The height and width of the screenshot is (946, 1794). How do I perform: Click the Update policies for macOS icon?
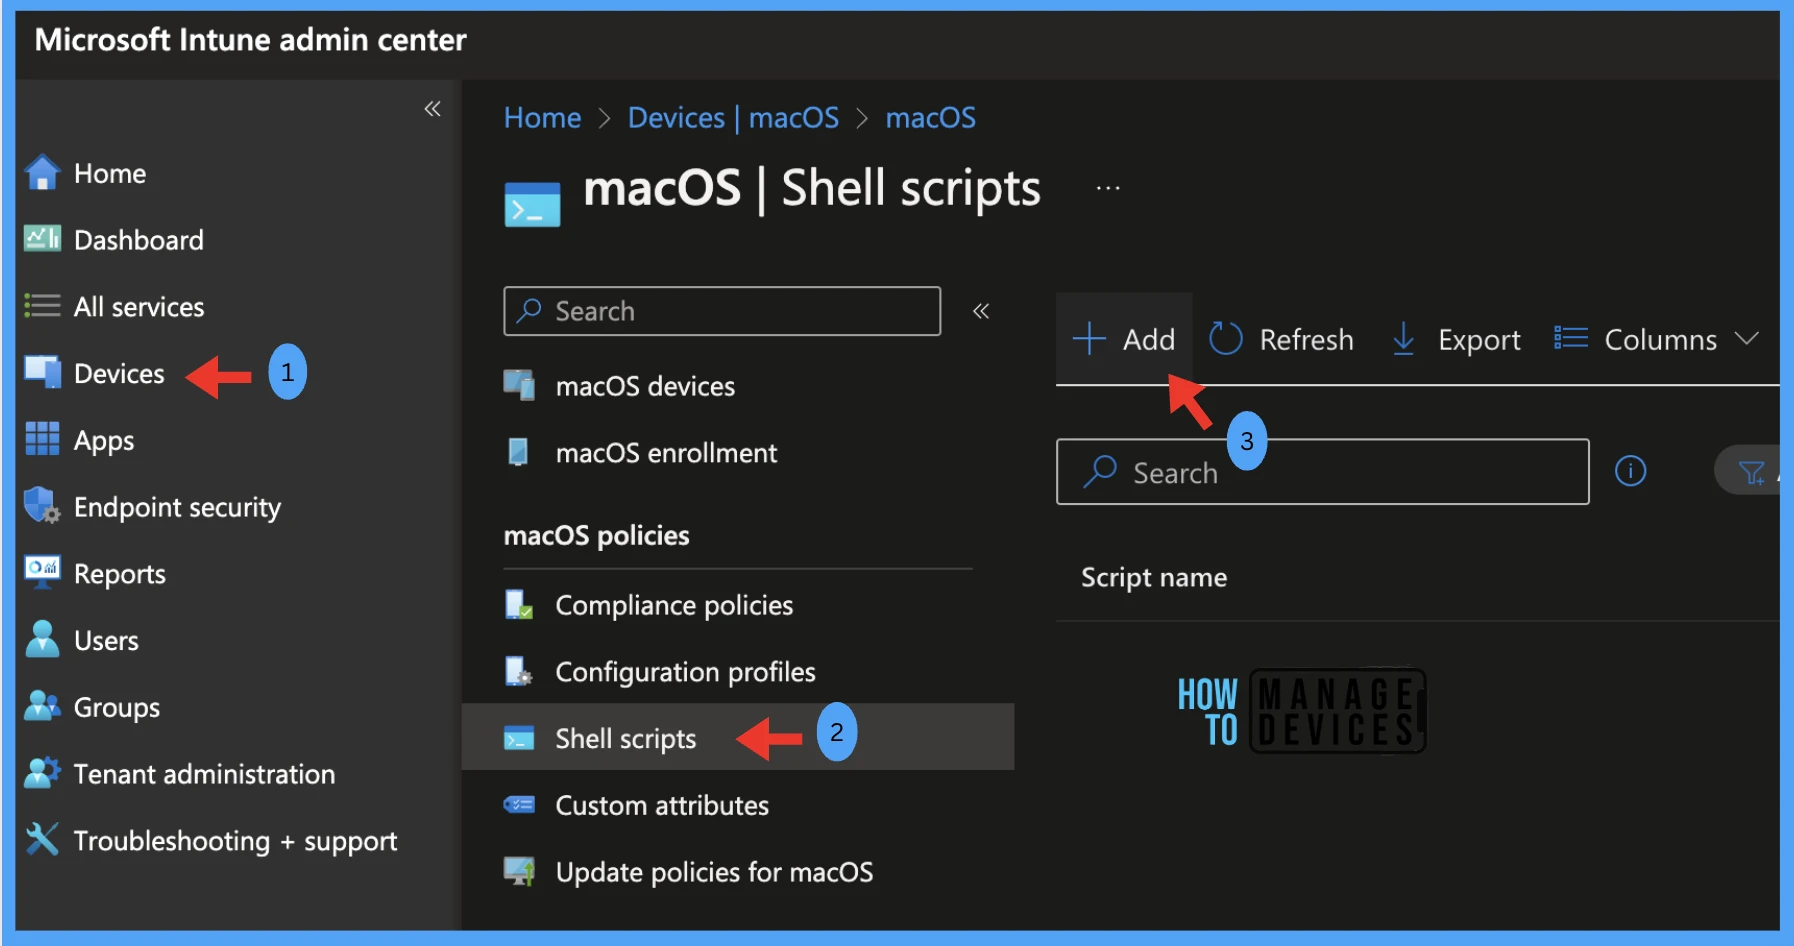[519, 871]
